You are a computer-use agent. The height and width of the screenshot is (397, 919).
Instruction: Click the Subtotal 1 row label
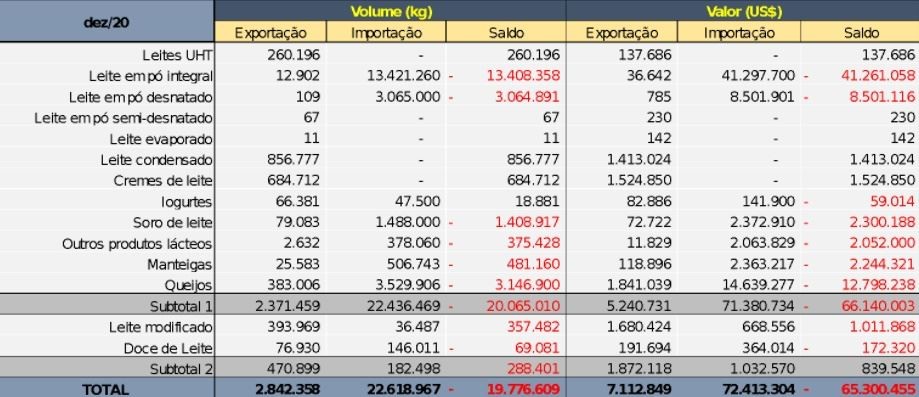tap(181, 306)
